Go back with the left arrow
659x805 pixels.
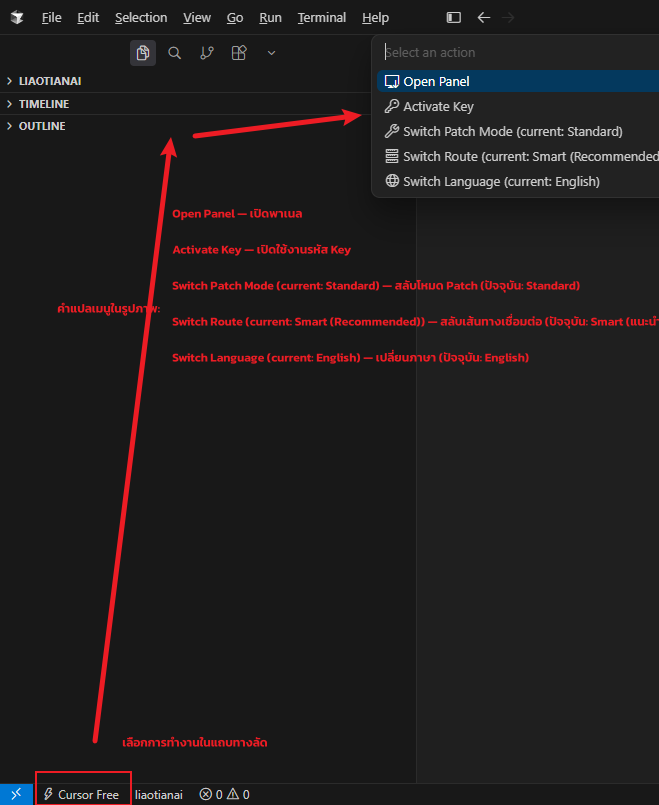[x=483, y=17]
